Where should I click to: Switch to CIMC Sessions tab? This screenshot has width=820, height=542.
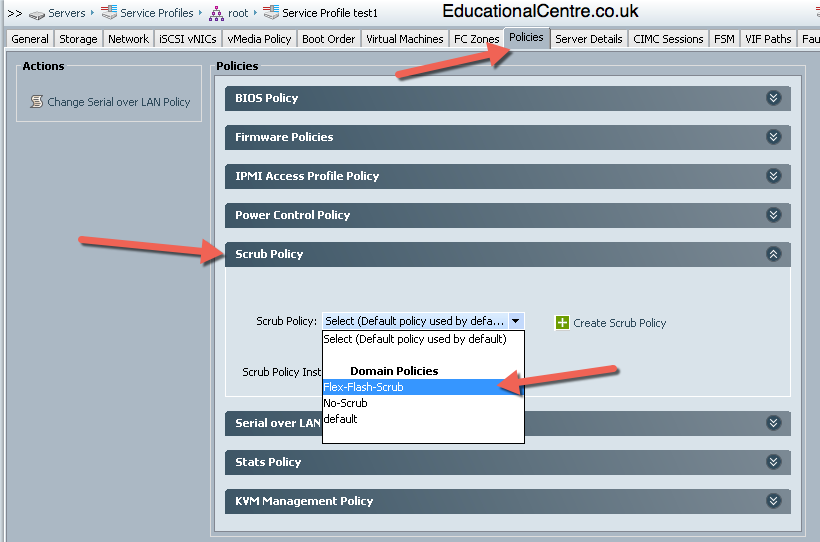[668, 39]
